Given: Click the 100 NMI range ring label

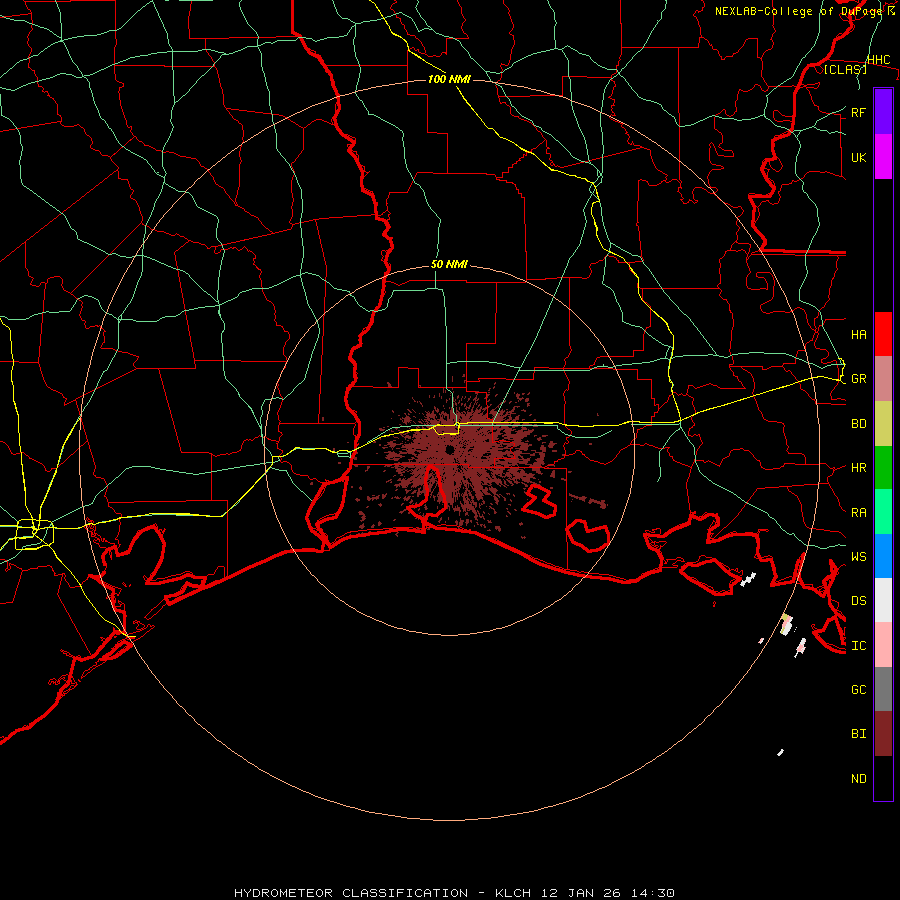Looking at the screenshot, I should (x=449, y=79).
